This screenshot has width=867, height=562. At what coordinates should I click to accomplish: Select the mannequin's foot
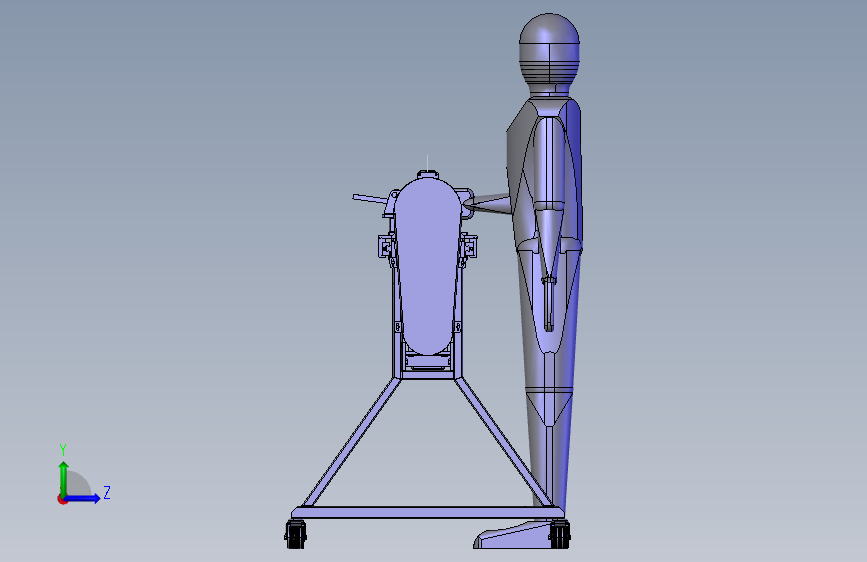(x=511, y=536)
